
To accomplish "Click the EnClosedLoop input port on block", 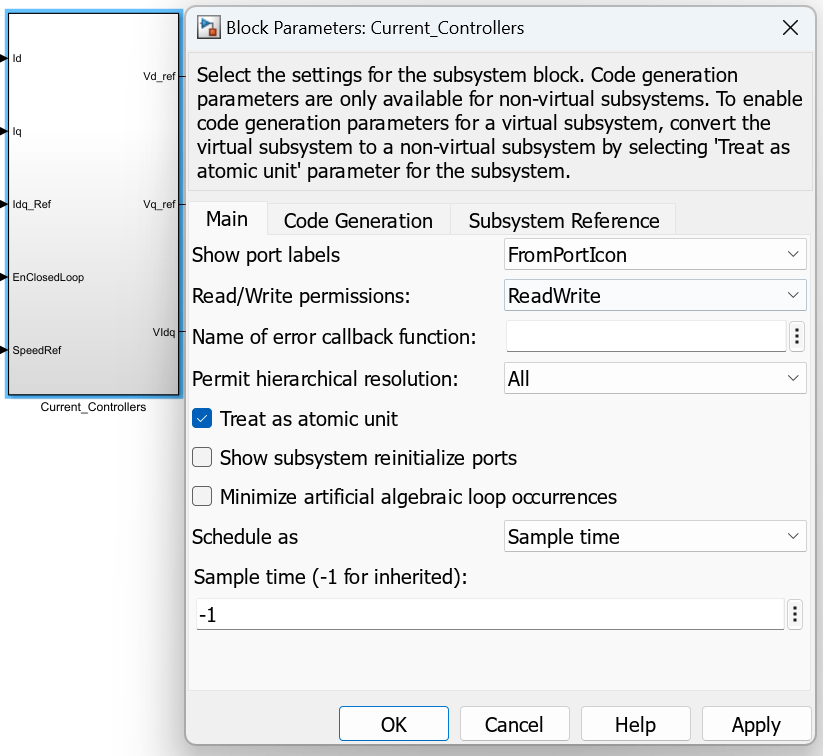I will (x=6, y=277).
